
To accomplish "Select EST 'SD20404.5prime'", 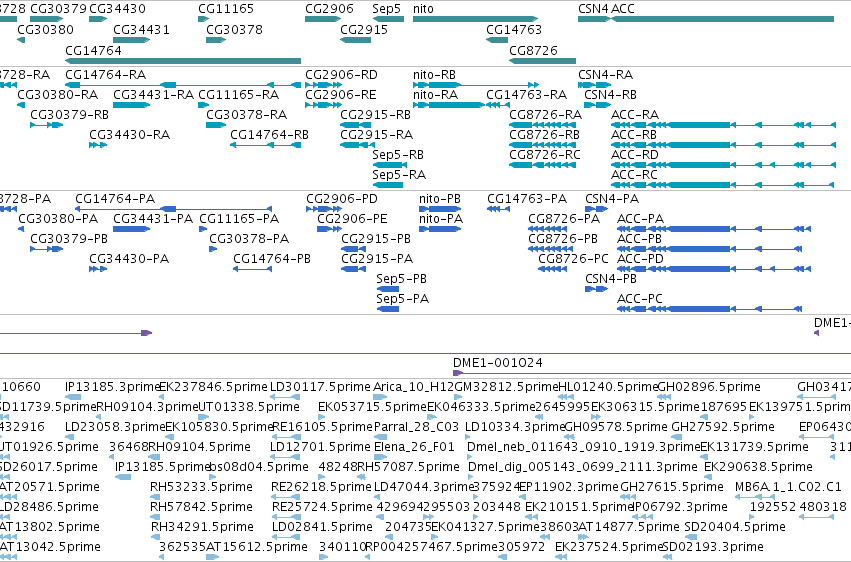I will [734, 527].
